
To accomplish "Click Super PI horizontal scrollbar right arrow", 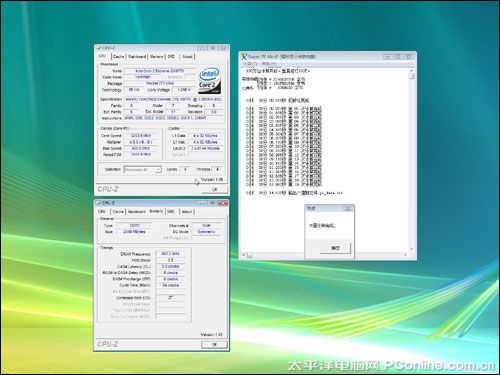I will tap(405, 255).
